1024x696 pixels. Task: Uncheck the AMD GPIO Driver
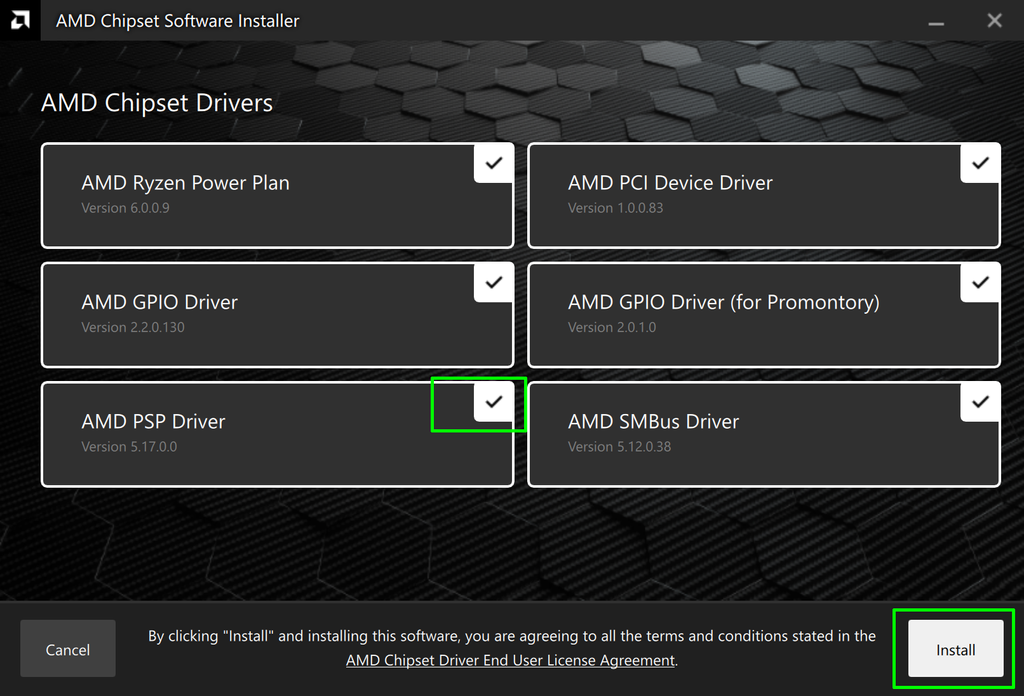tap(493, 282)
